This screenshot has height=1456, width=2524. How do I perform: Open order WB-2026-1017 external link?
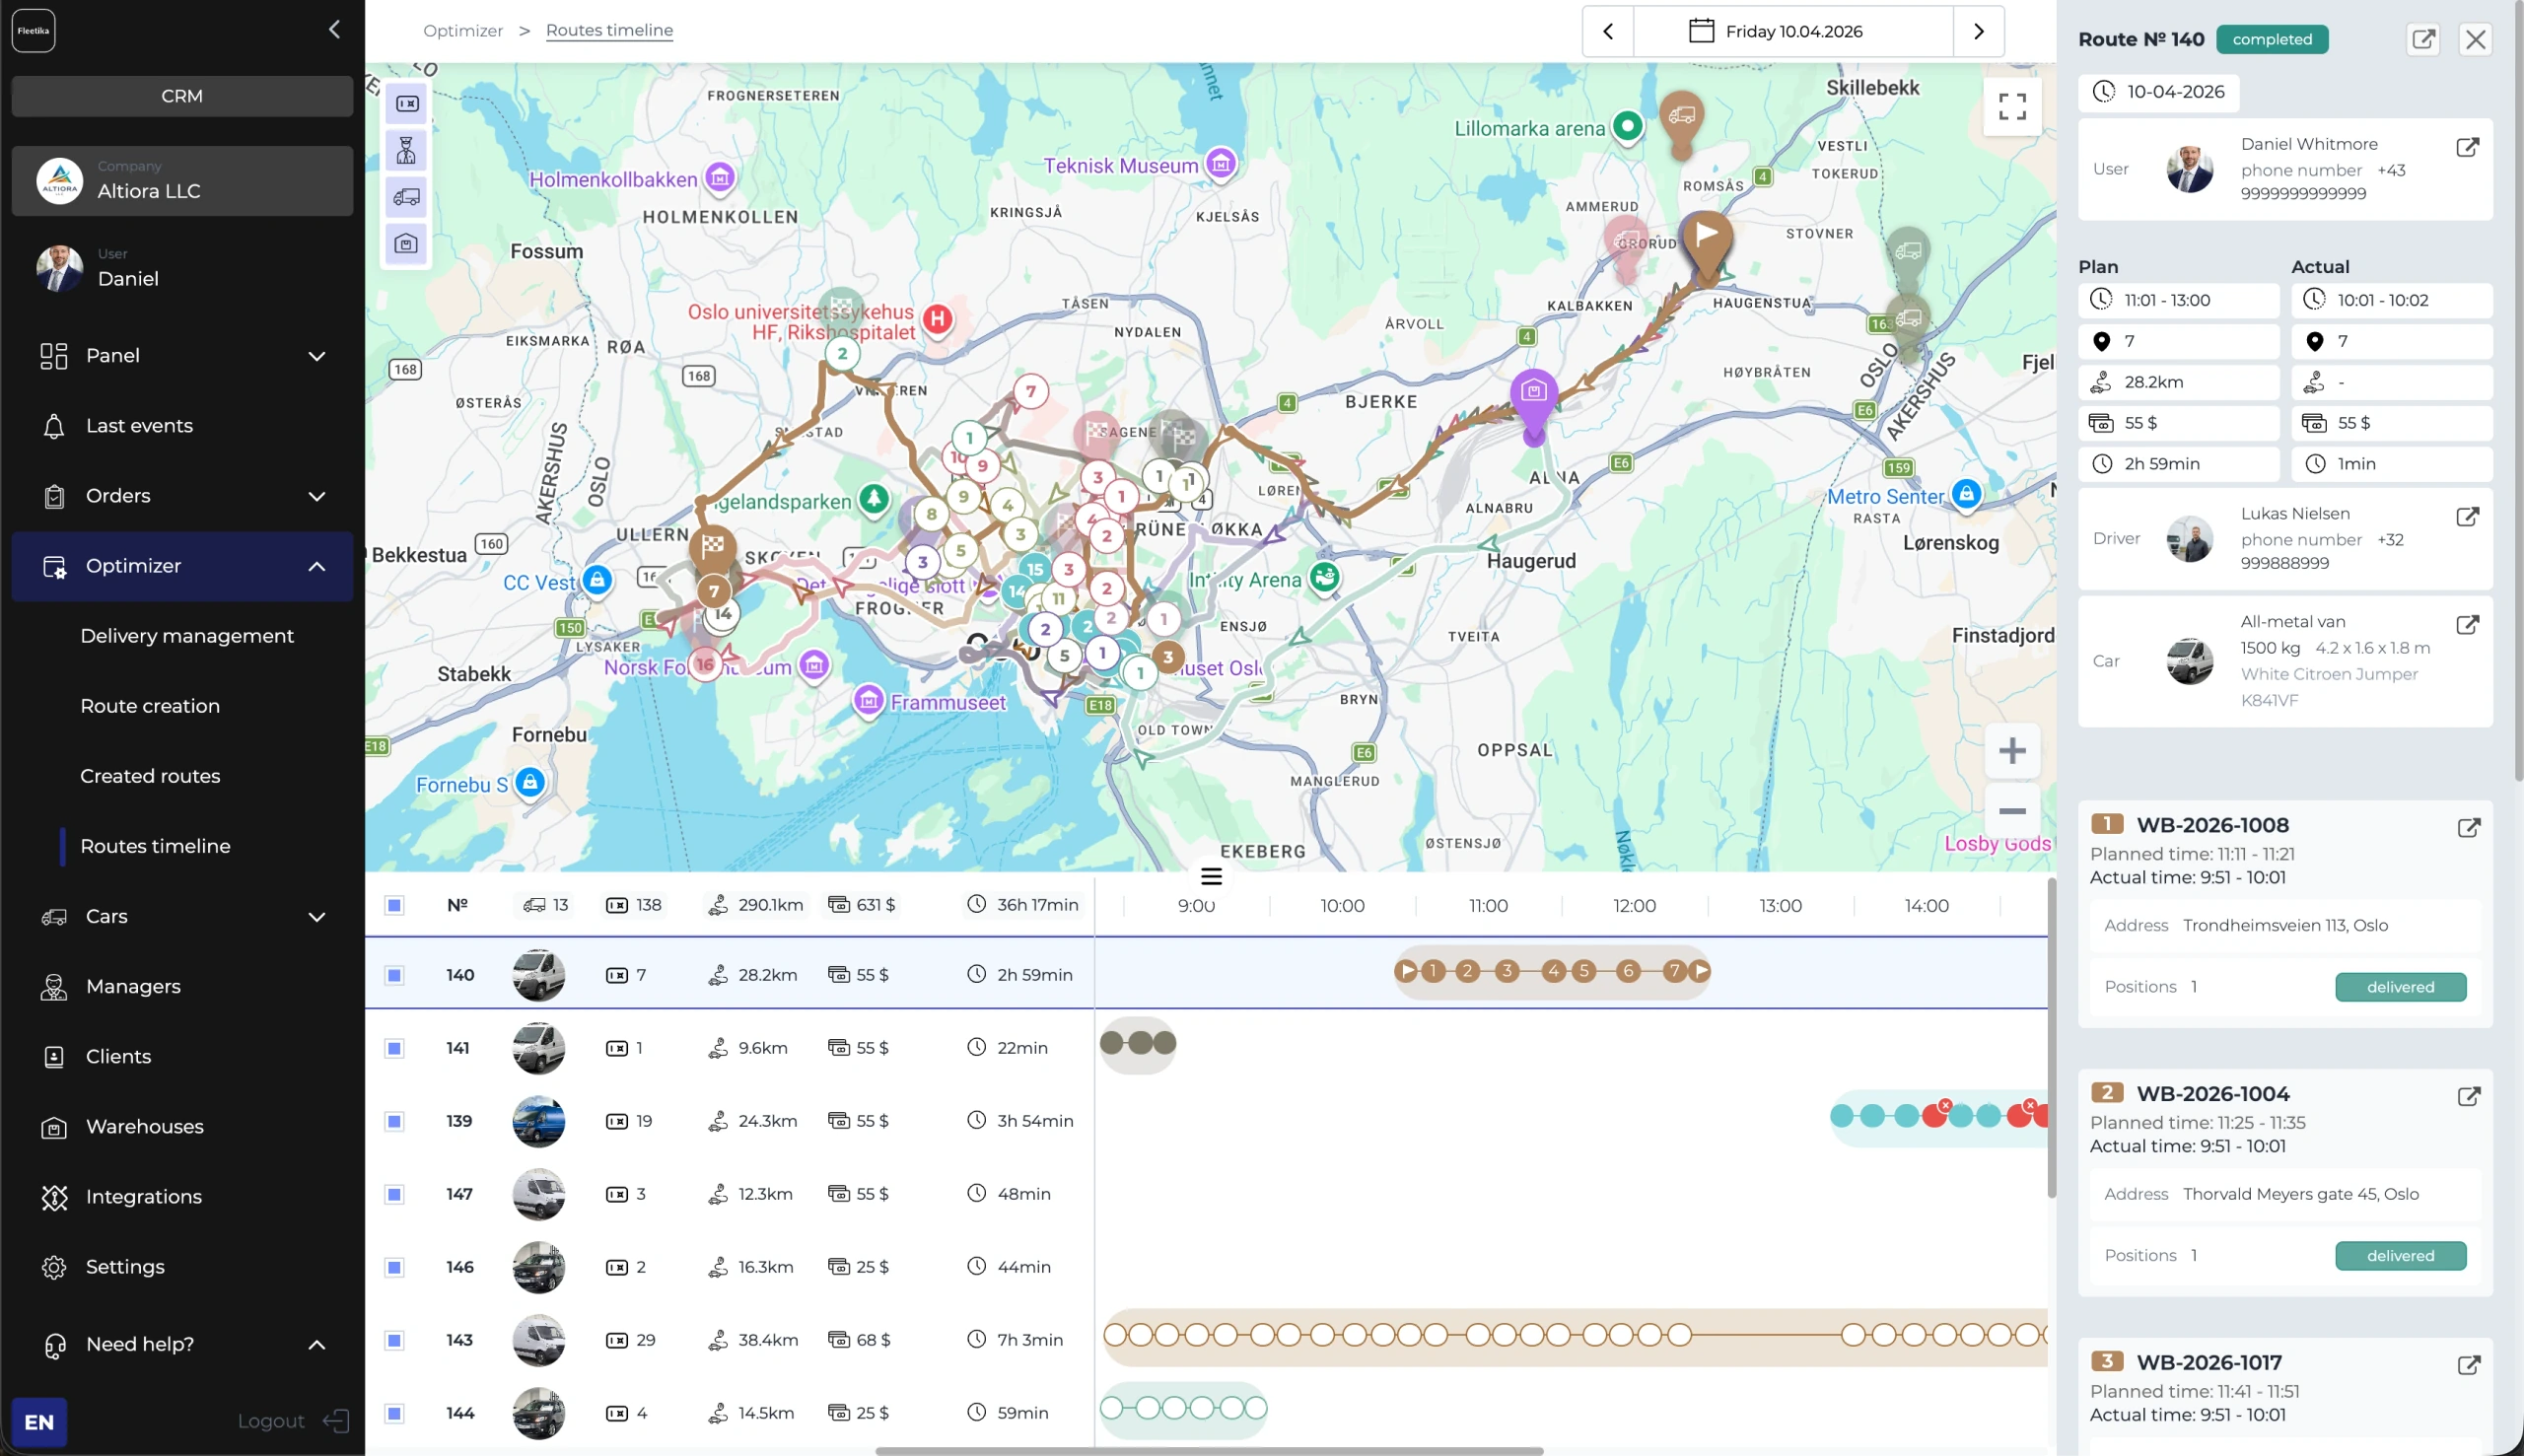point(2468,1366)
